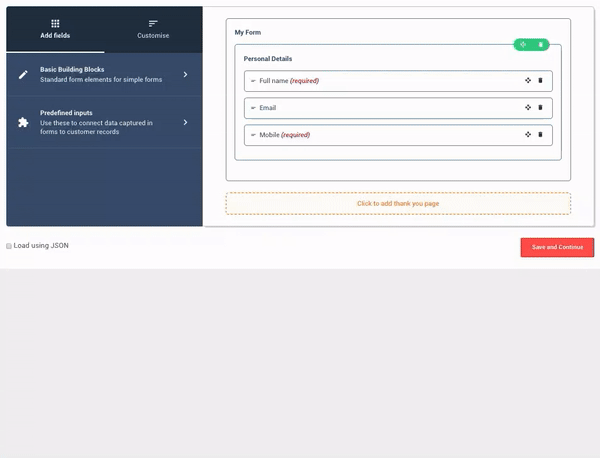Delete the Full name field
This screenshot has width=600, height=458.
pos(540,80)
